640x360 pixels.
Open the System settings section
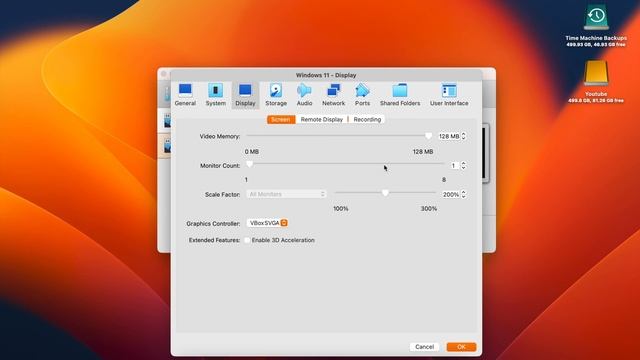tap(216, 95)
